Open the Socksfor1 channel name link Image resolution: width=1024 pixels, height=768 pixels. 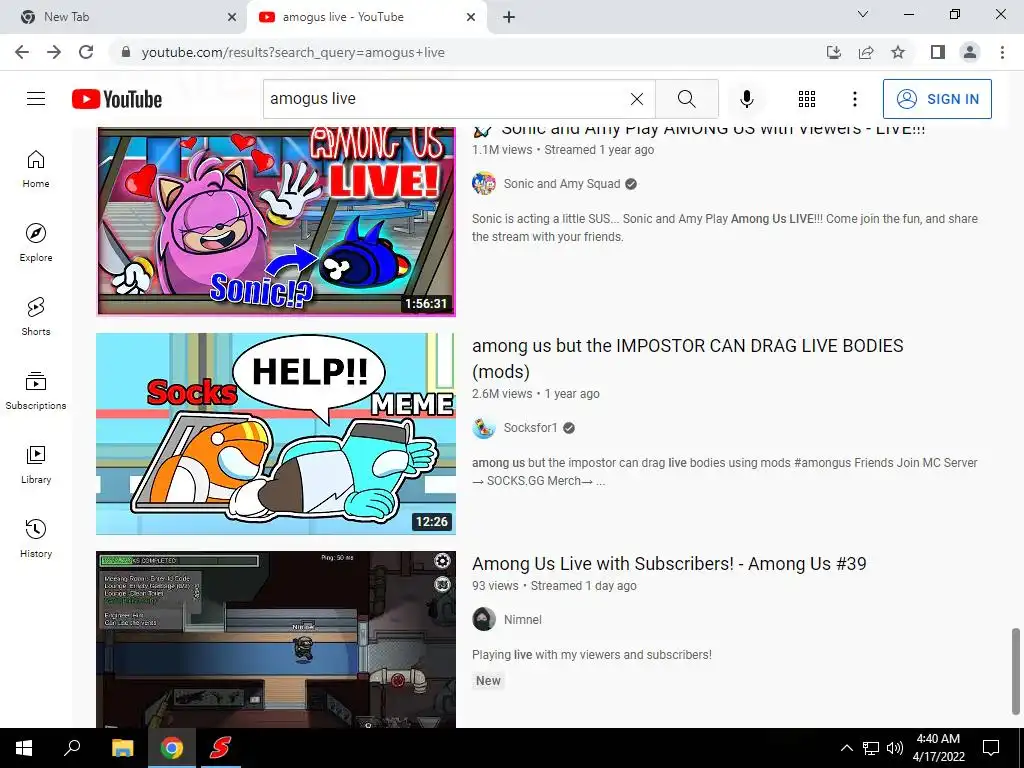530,428
